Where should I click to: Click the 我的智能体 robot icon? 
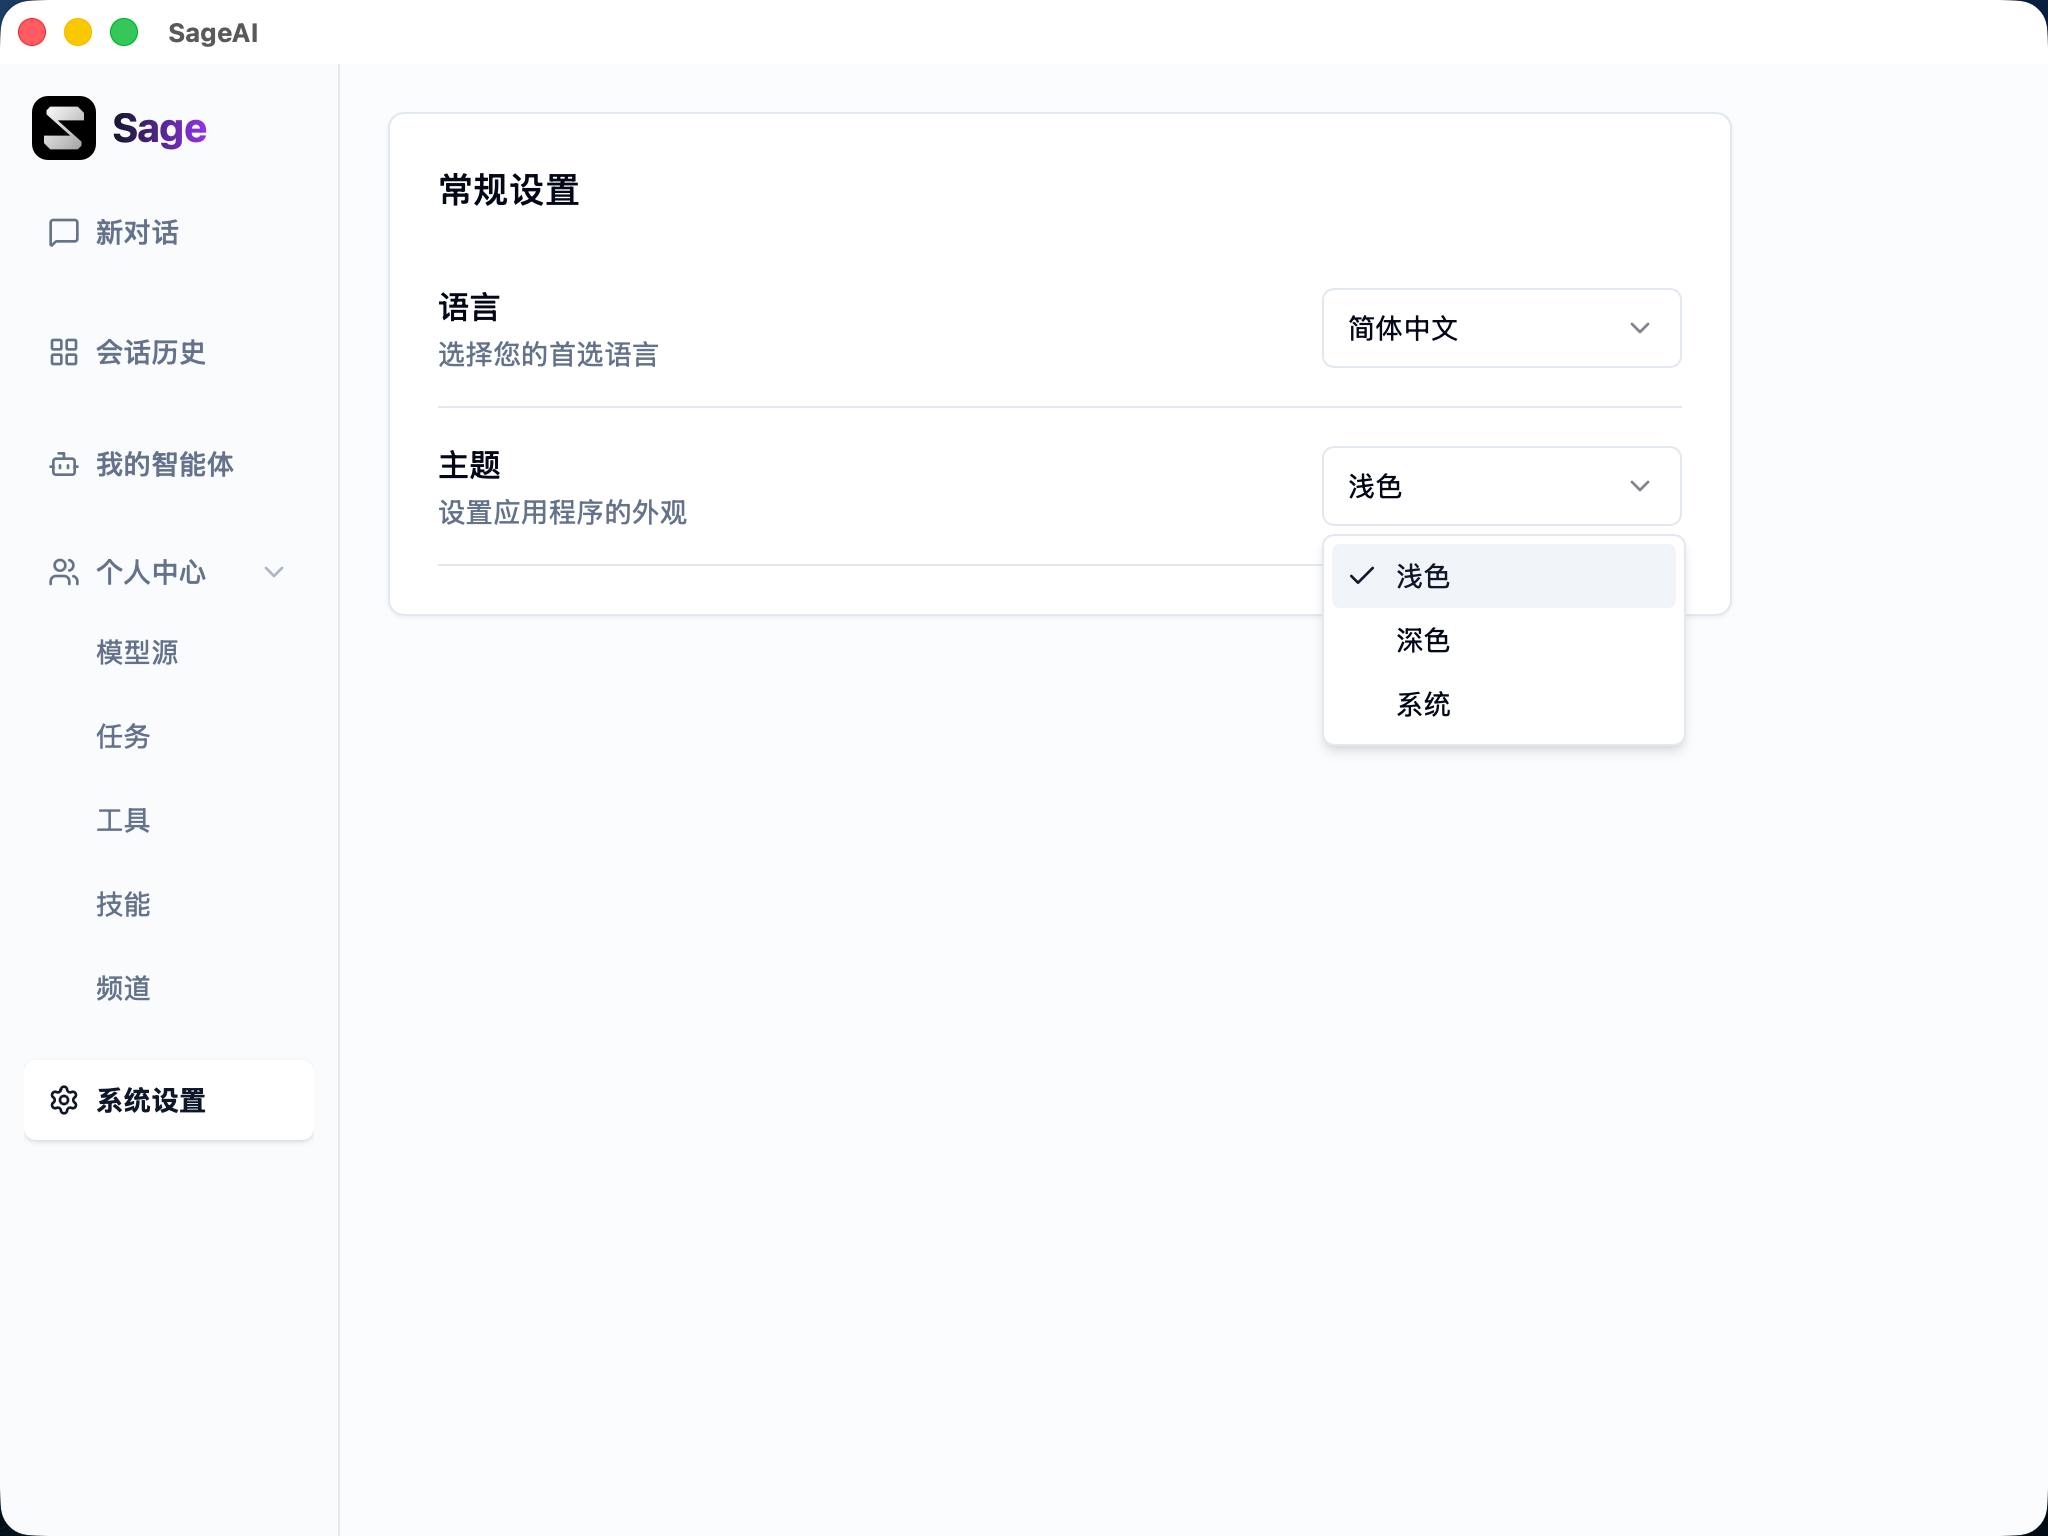pyautogui.click(x=62, y=464)
